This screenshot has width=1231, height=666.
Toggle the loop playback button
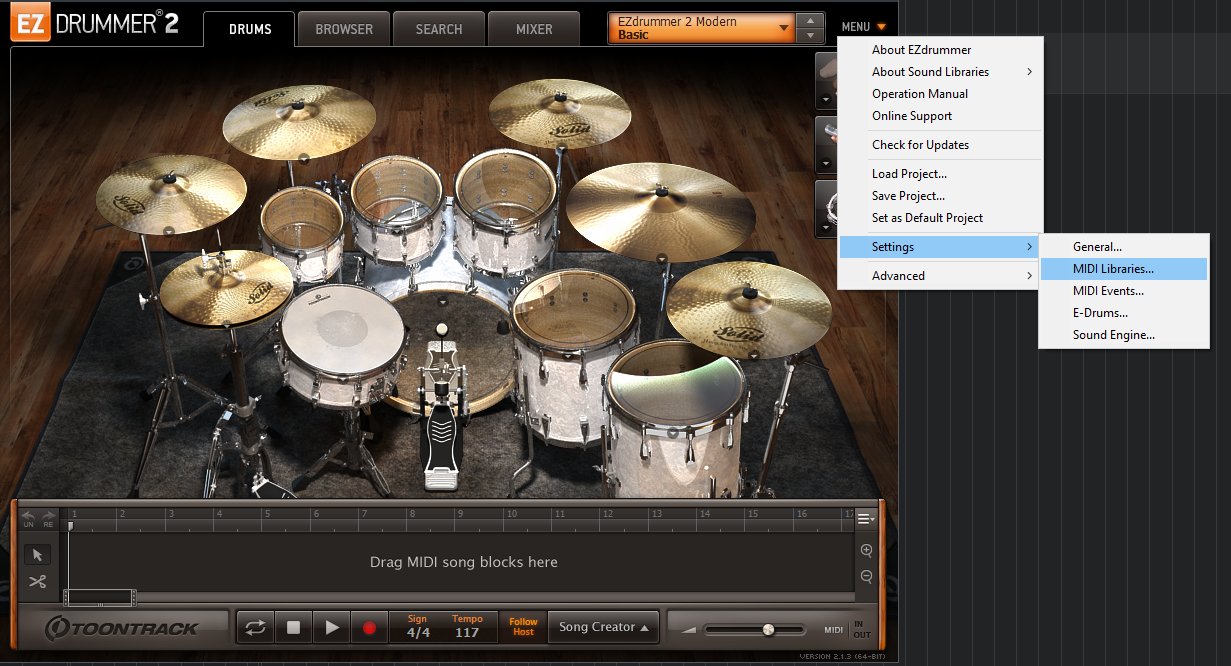[x=256, y=627]
